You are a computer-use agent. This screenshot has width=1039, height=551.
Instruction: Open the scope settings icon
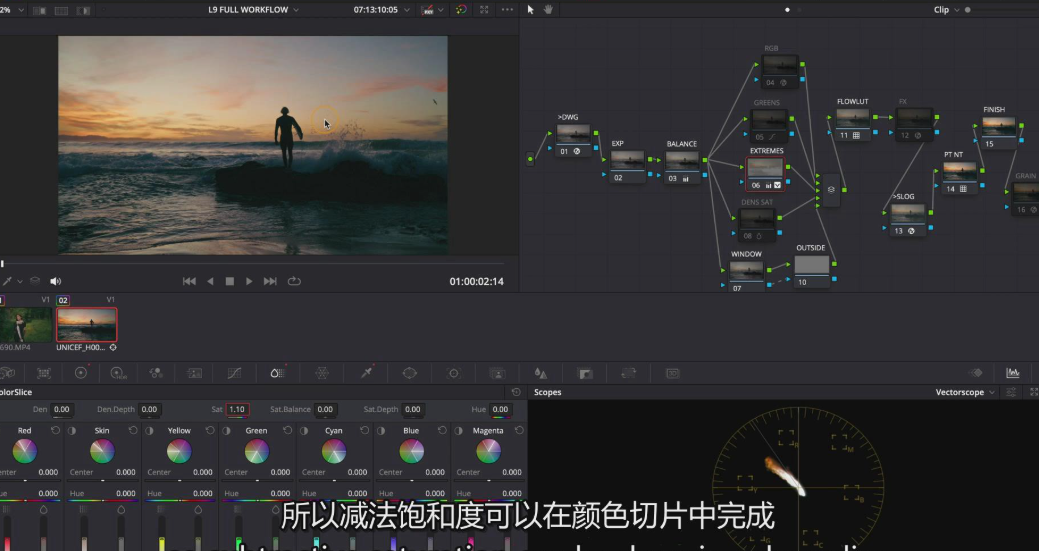(1011, 392)
